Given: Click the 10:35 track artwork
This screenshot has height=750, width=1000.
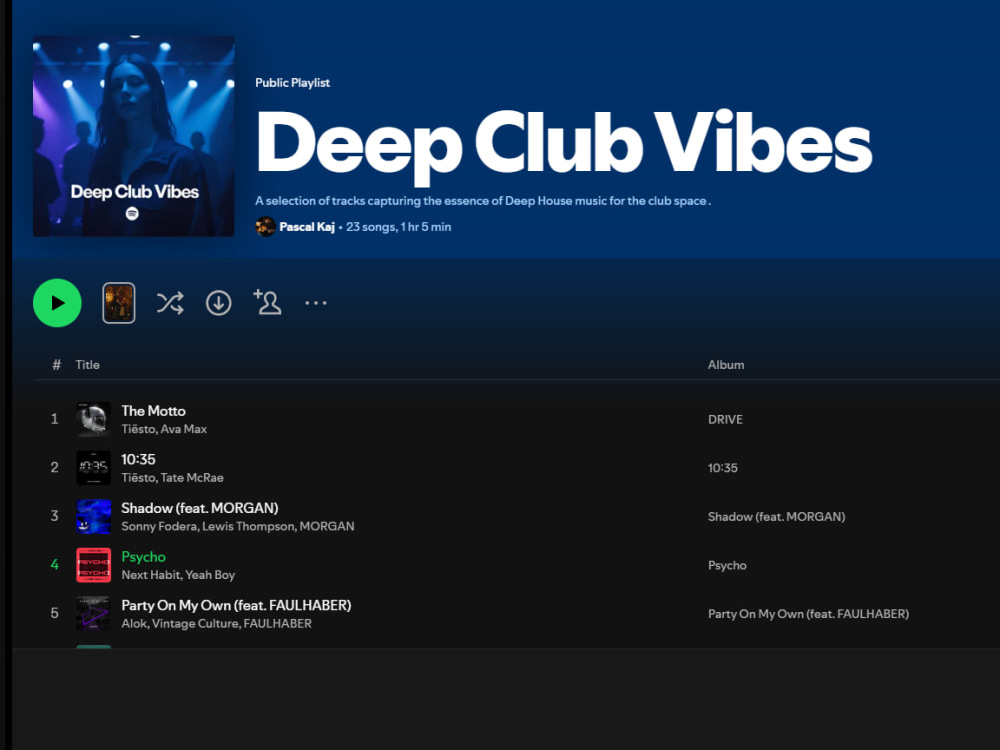Looking at the screenshot, I should 94,467.
